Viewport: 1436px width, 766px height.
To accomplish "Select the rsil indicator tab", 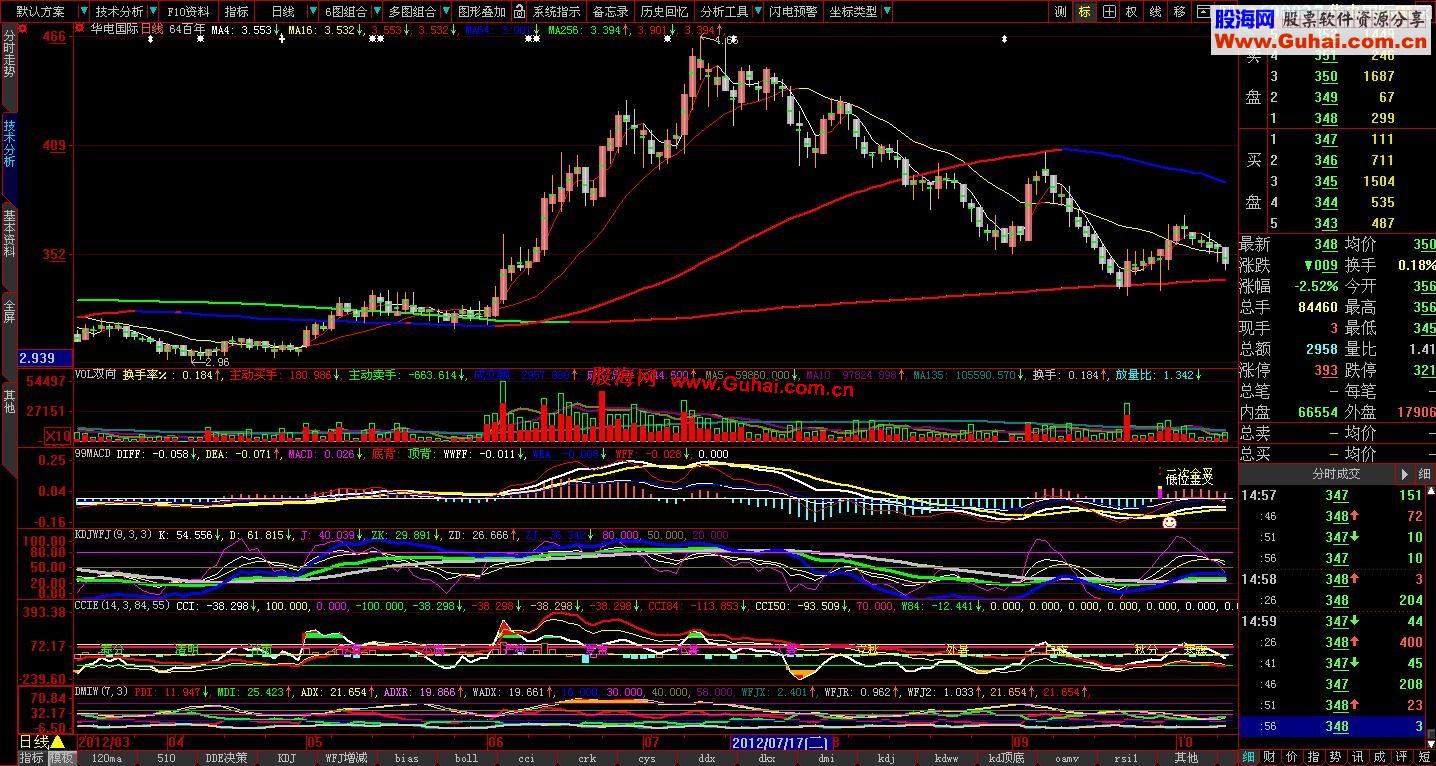I will click(x=1126, y=758).
